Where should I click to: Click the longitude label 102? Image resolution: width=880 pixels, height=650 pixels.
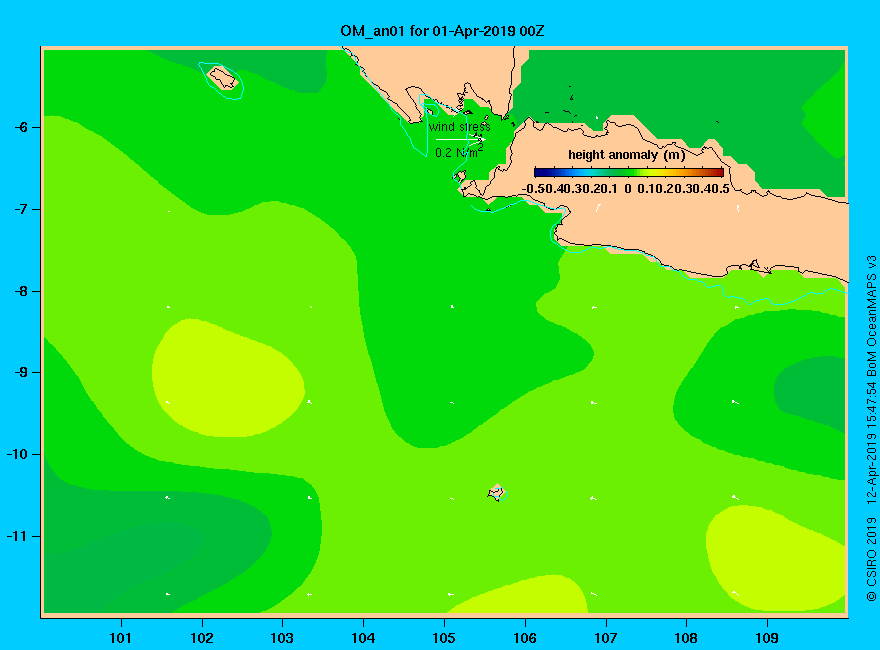point(201,638)
